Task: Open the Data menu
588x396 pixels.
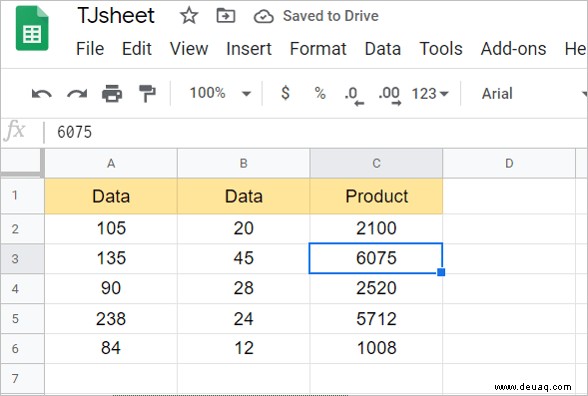Action: coord(383,49)
